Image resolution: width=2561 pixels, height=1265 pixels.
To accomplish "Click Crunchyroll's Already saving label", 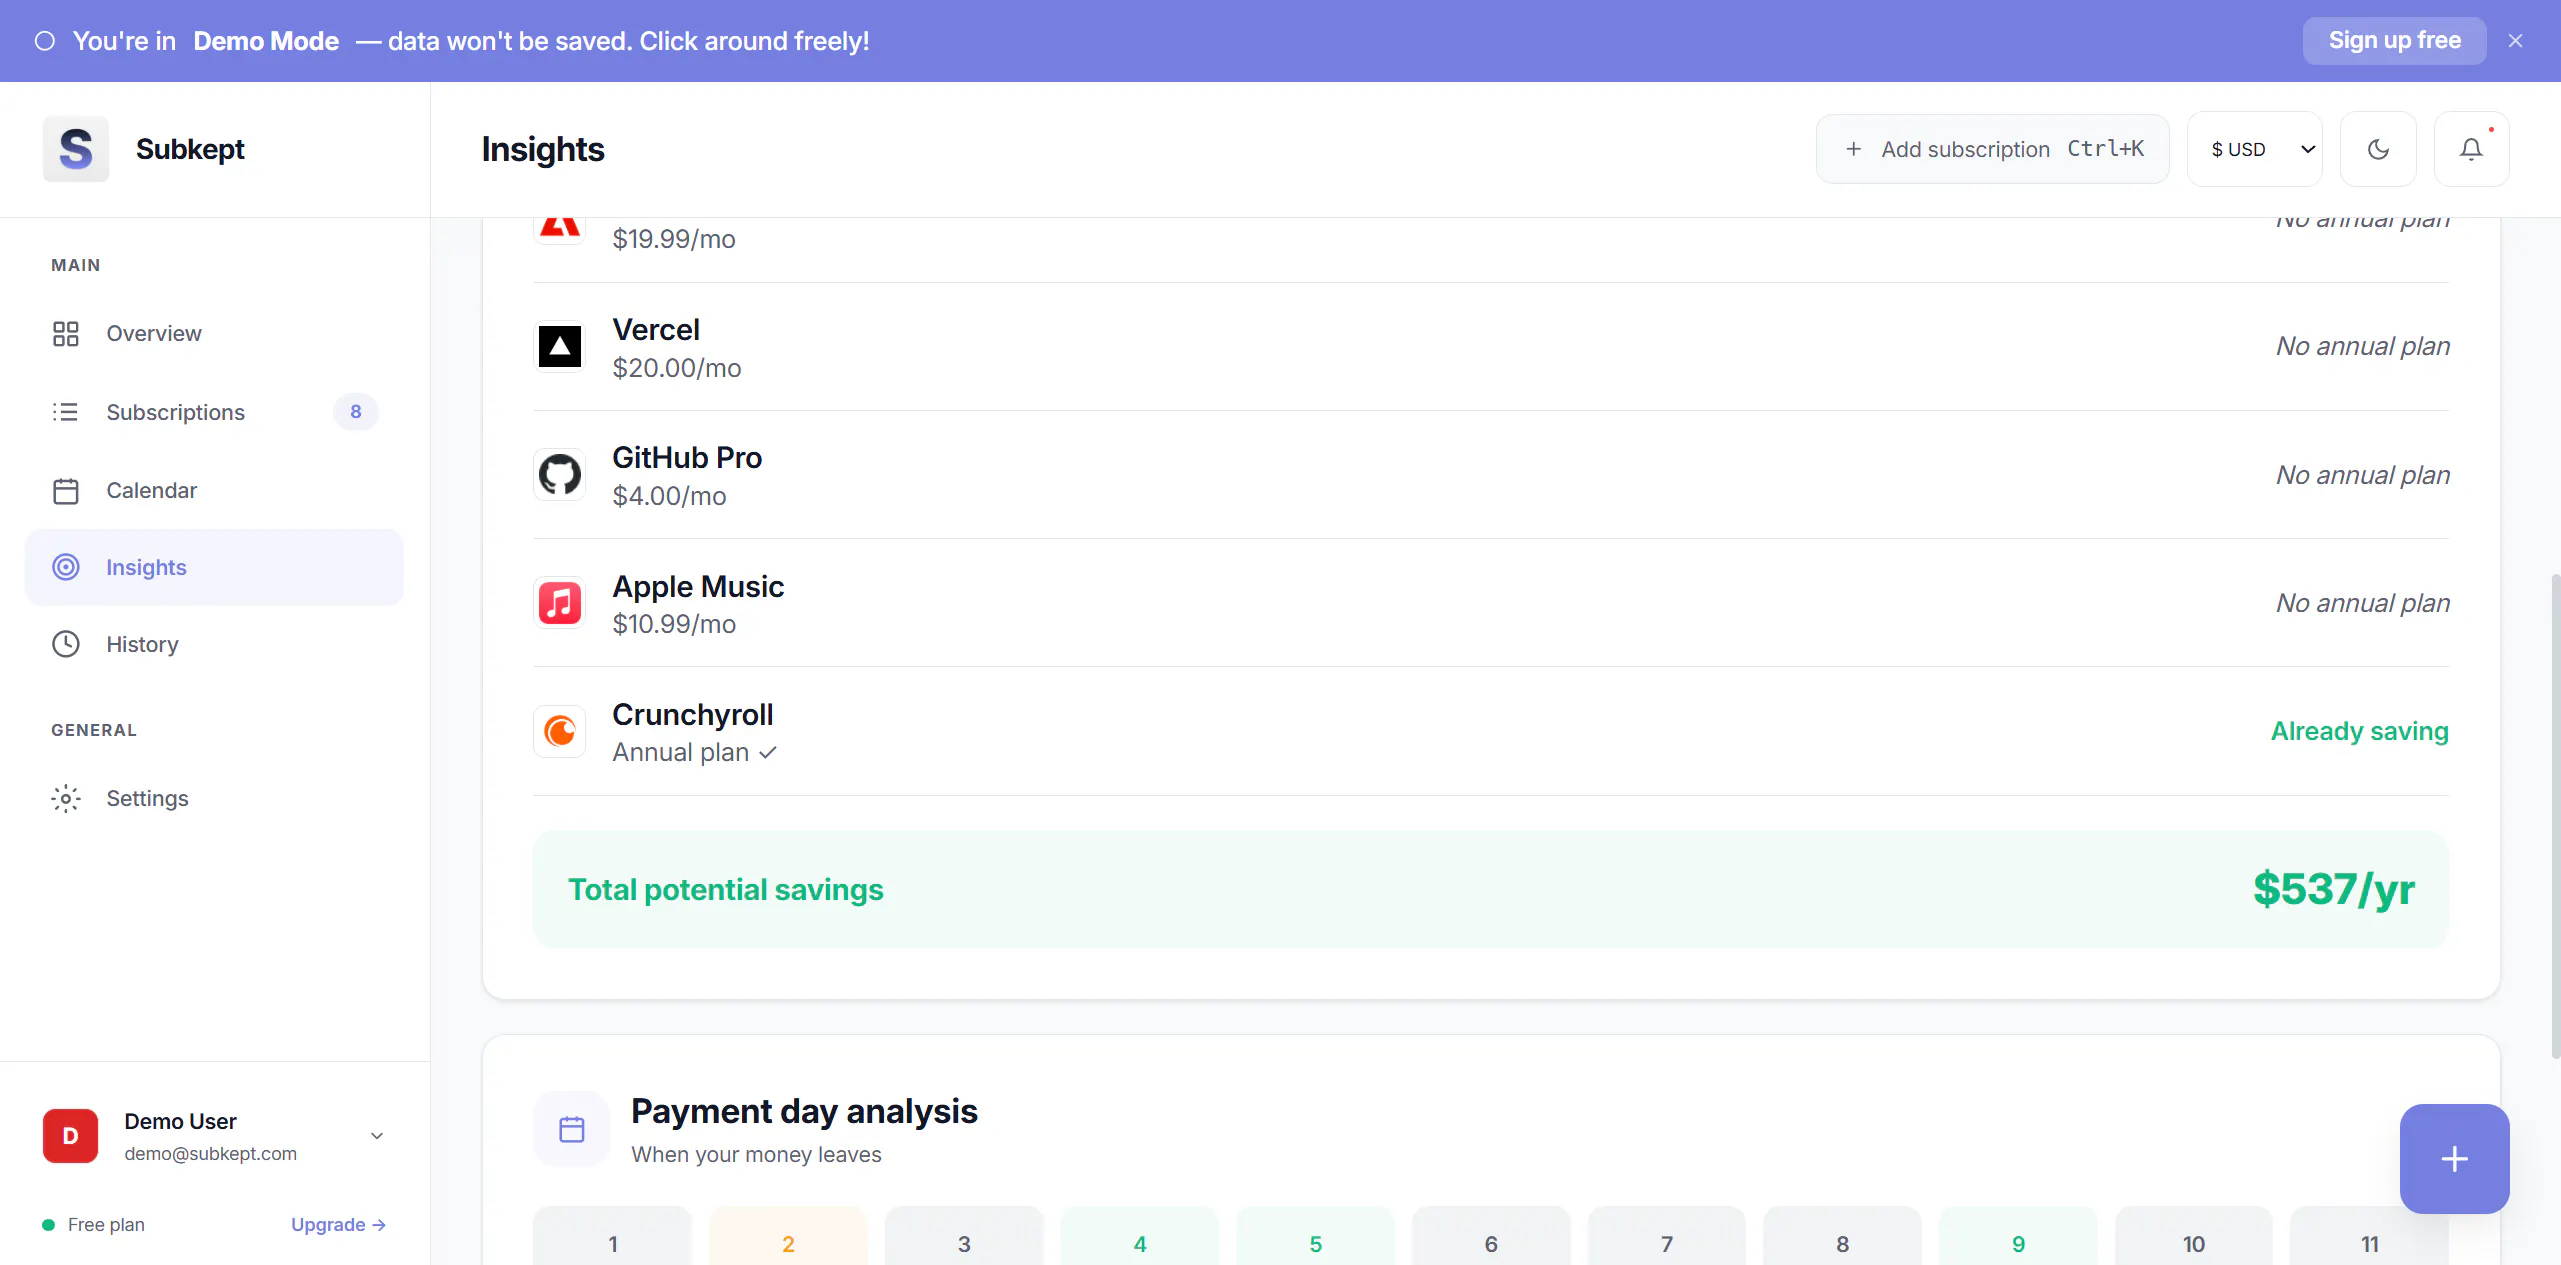I will pyautogui.click(x=2360, y=731).
